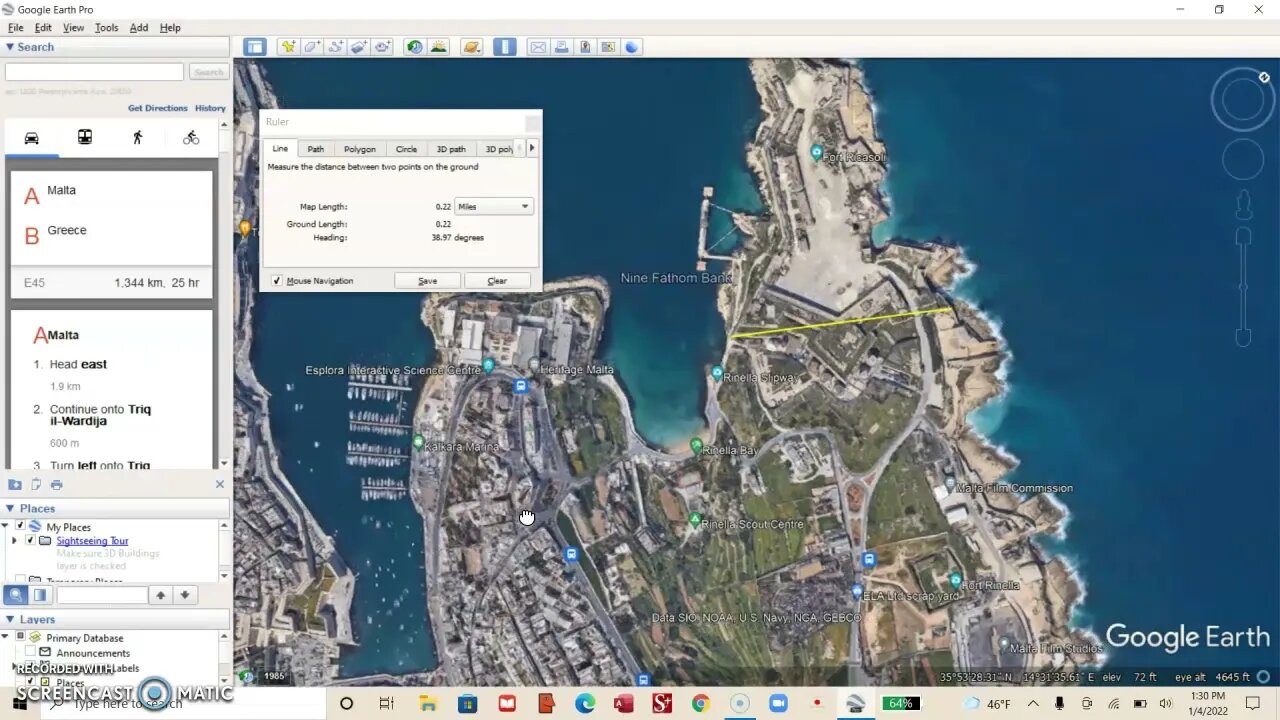Select the bicycle directions mode icon
The image size is (1280, 720).
pyautogui.click(x=191, y=138)
